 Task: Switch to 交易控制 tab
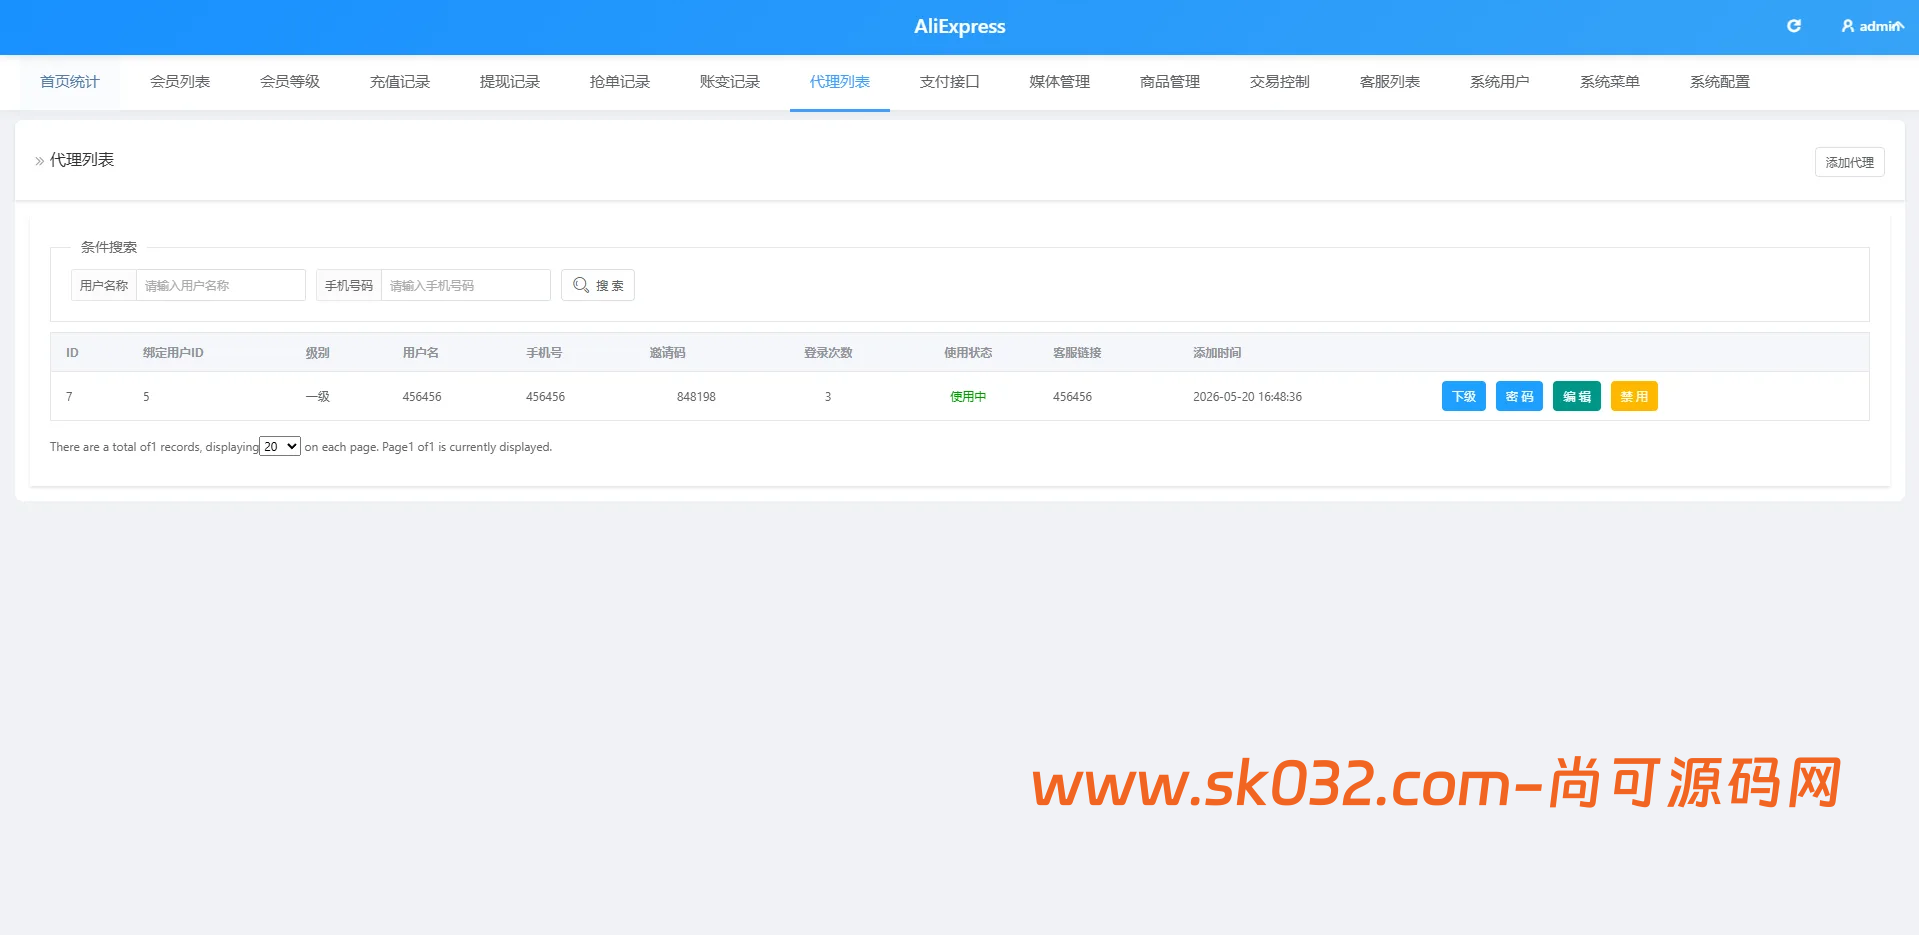coord(1280,82)
